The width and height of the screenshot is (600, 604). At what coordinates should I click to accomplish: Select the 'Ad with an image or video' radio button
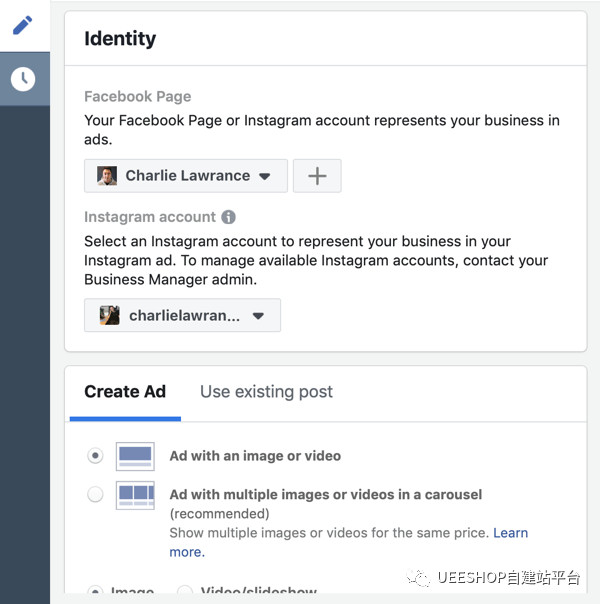(95, 456)
